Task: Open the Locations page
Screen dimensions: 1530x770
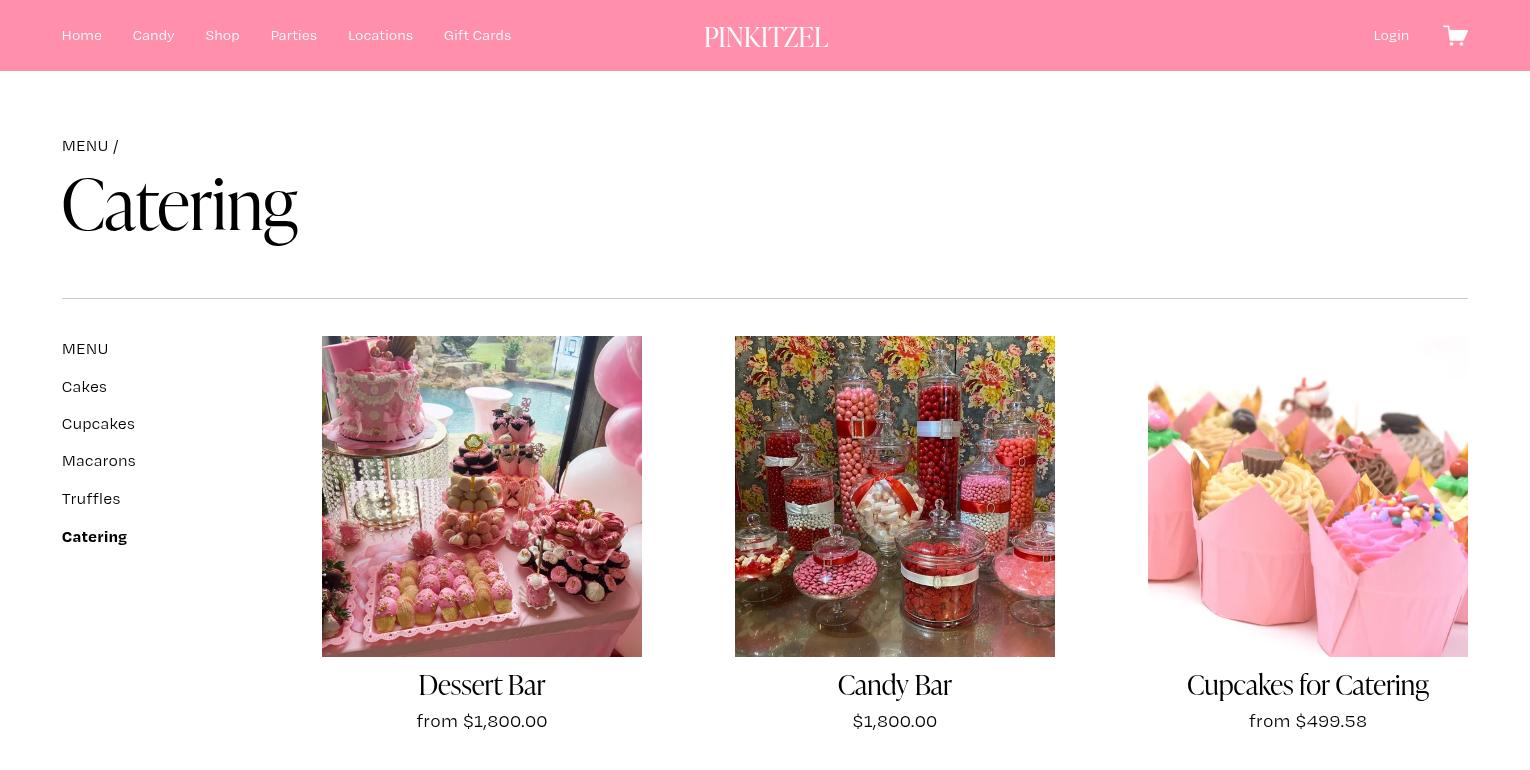Action: 380,35
